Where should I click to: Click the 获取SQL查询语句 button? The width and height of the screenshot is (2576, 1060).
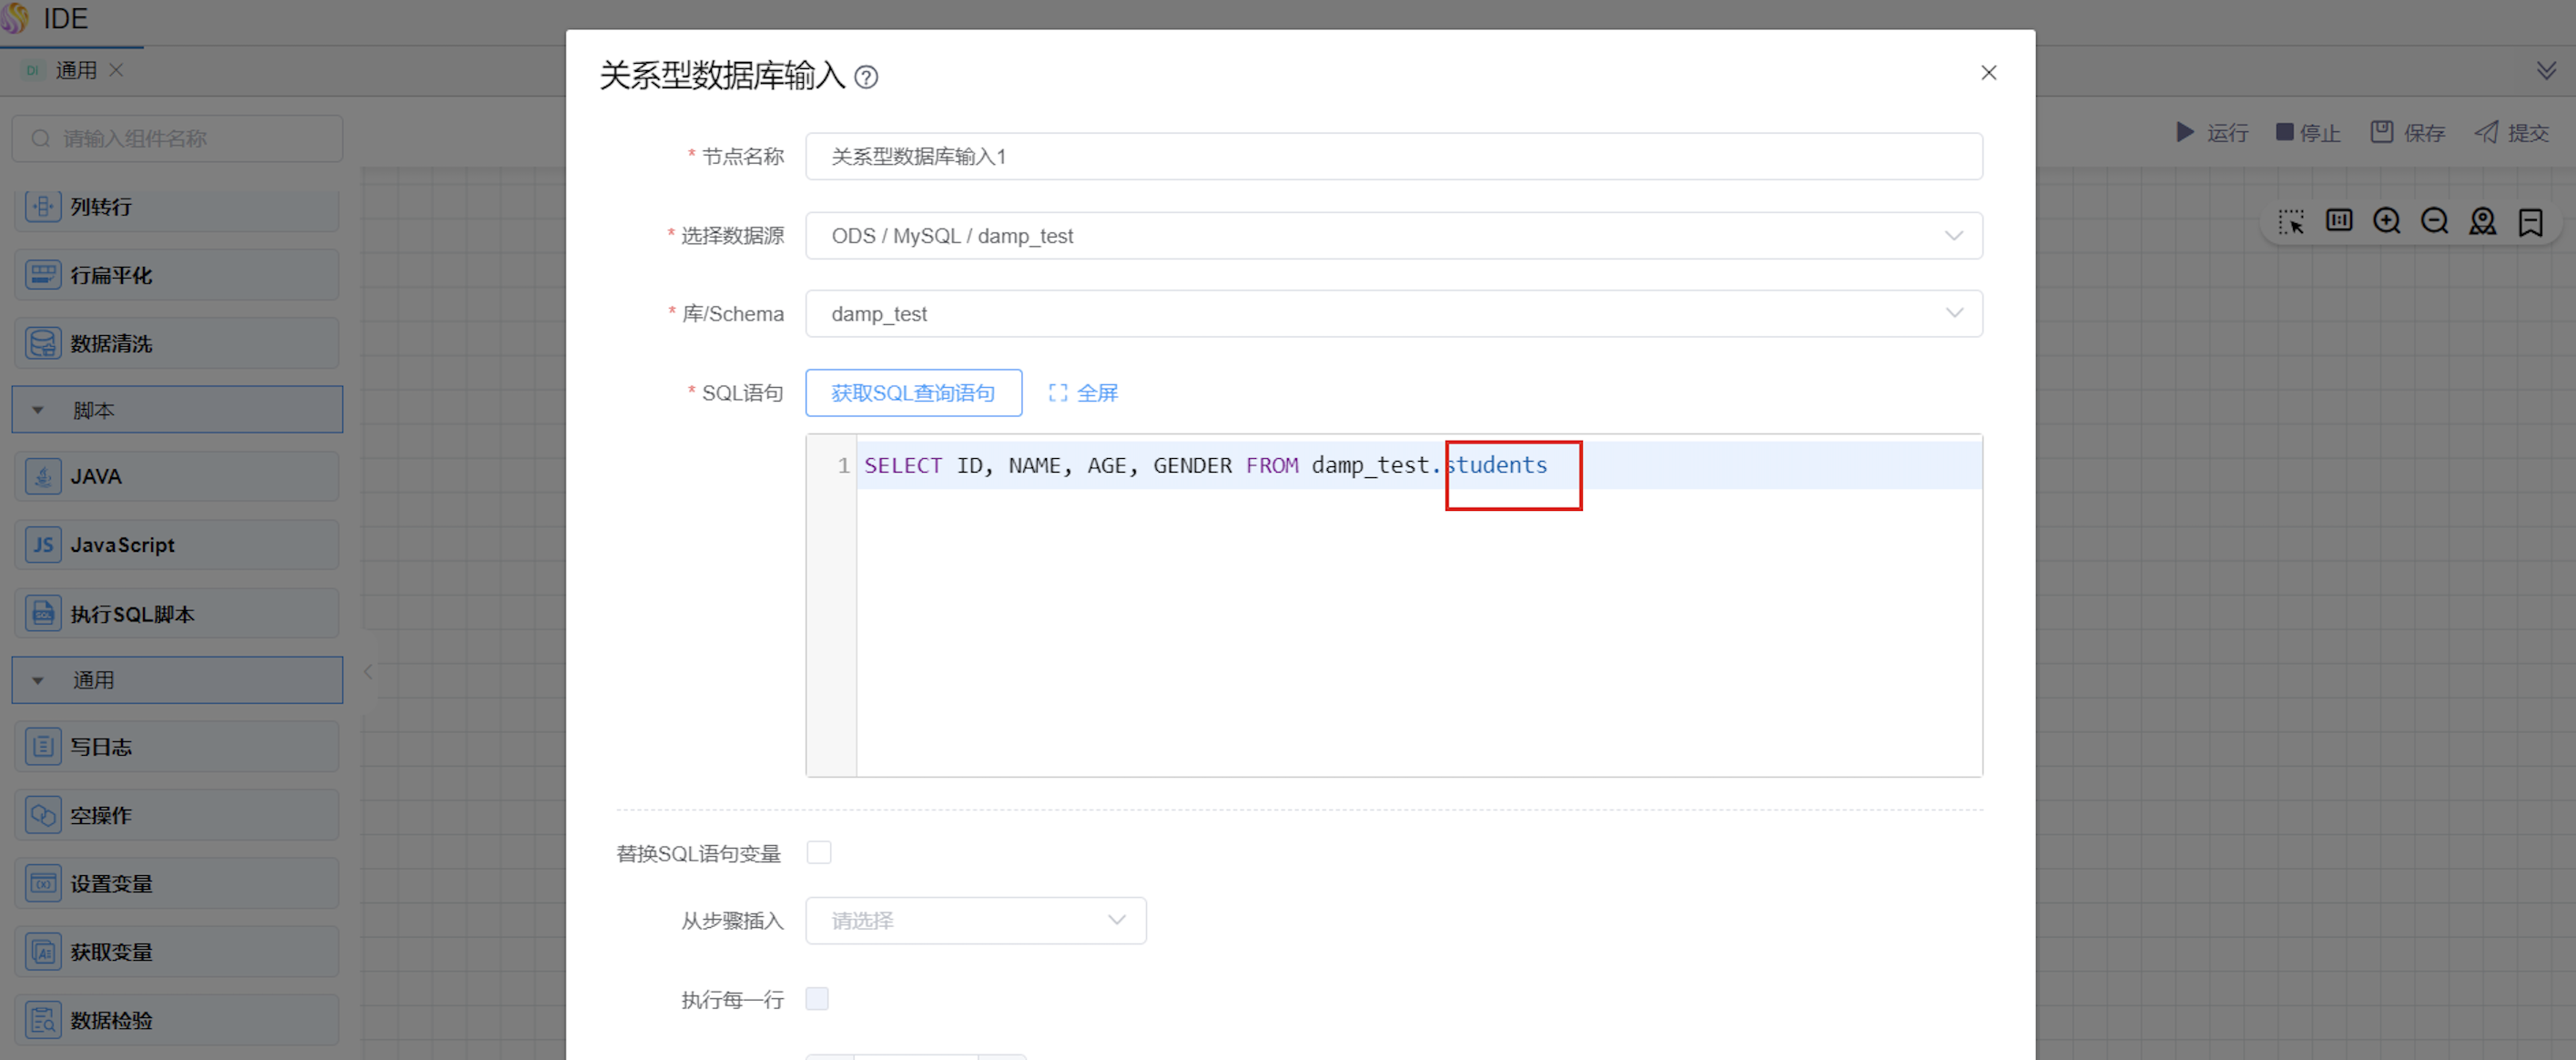[913, 393]
